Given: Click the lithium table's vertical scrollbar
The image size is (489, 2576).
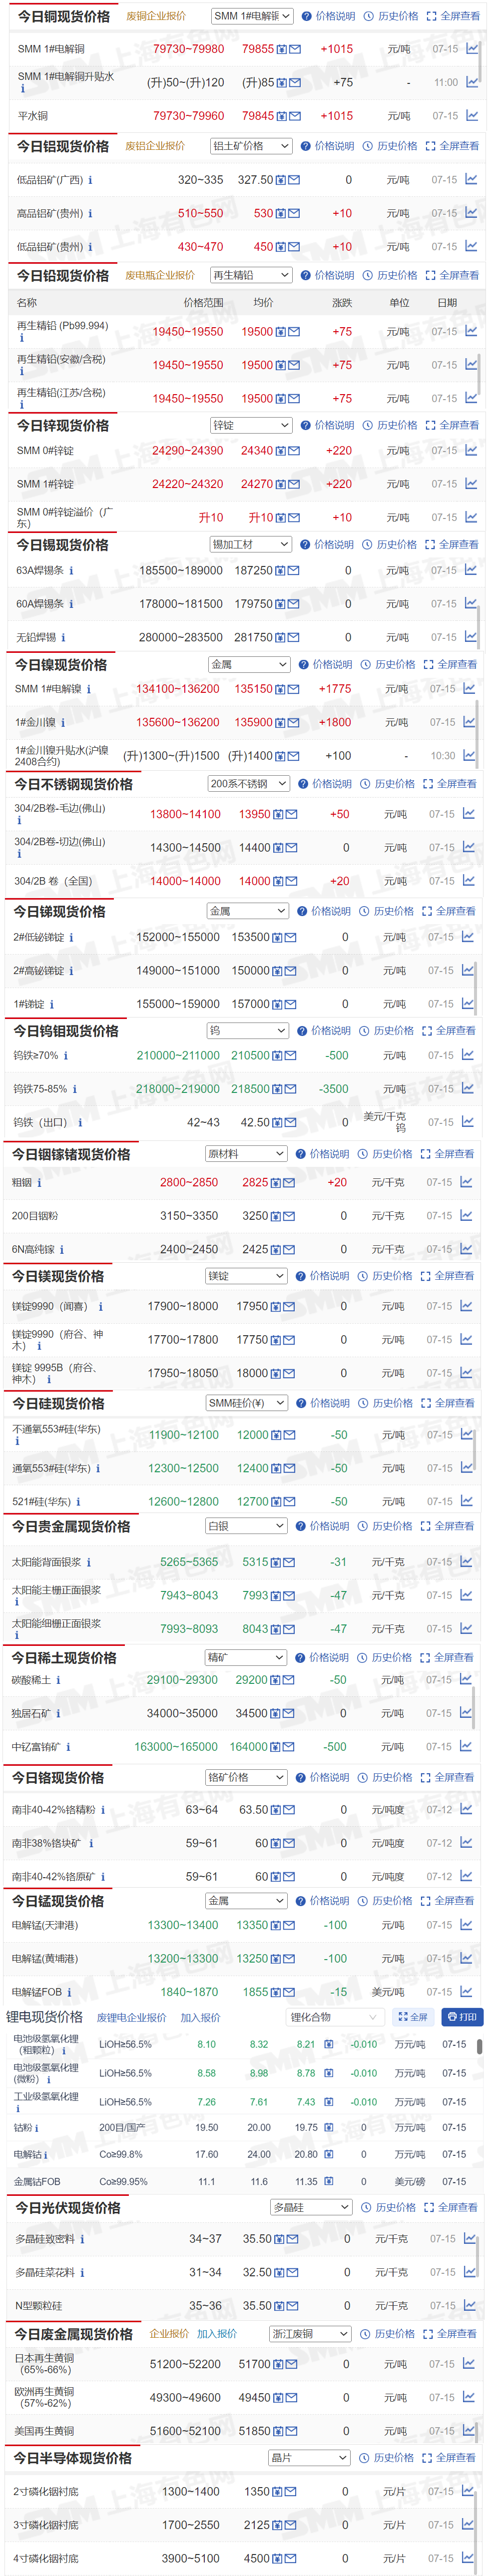Looking at the screenshot, I should [479, 2047].
